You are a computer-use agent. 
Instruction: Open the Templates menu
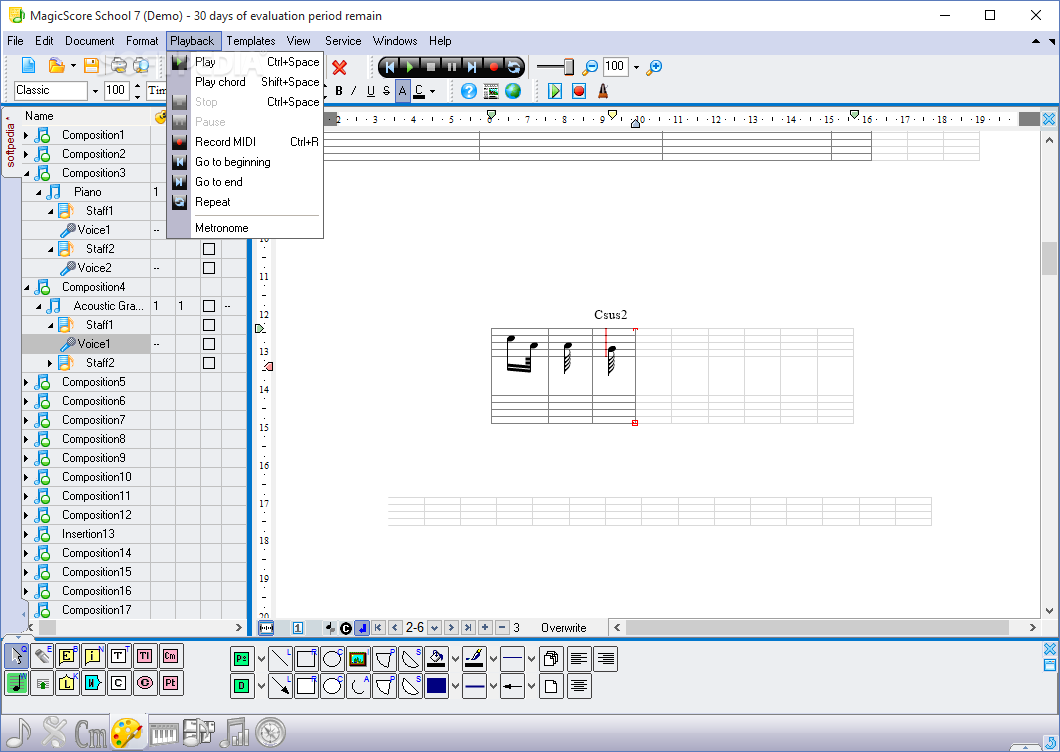click(251, 41)
